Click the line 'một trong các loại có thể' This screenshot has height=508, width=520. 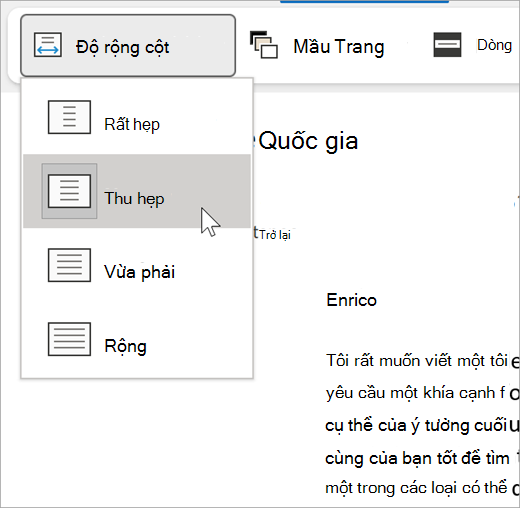[416, 488]
